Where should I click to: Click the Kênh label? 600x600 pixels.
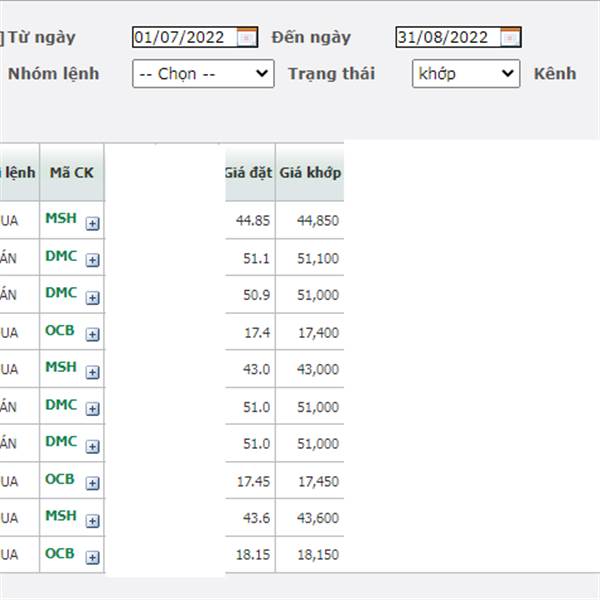click(555, 73)
